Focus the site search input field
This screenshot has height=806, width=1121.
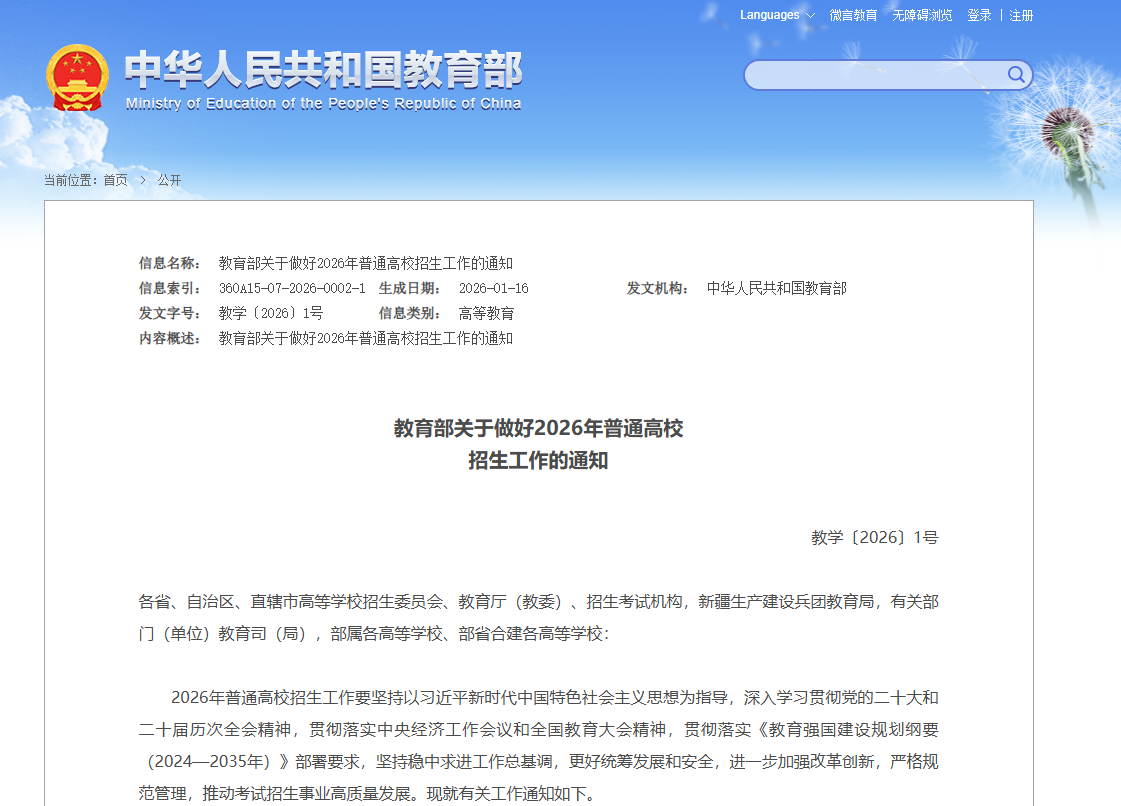point(875,75)
